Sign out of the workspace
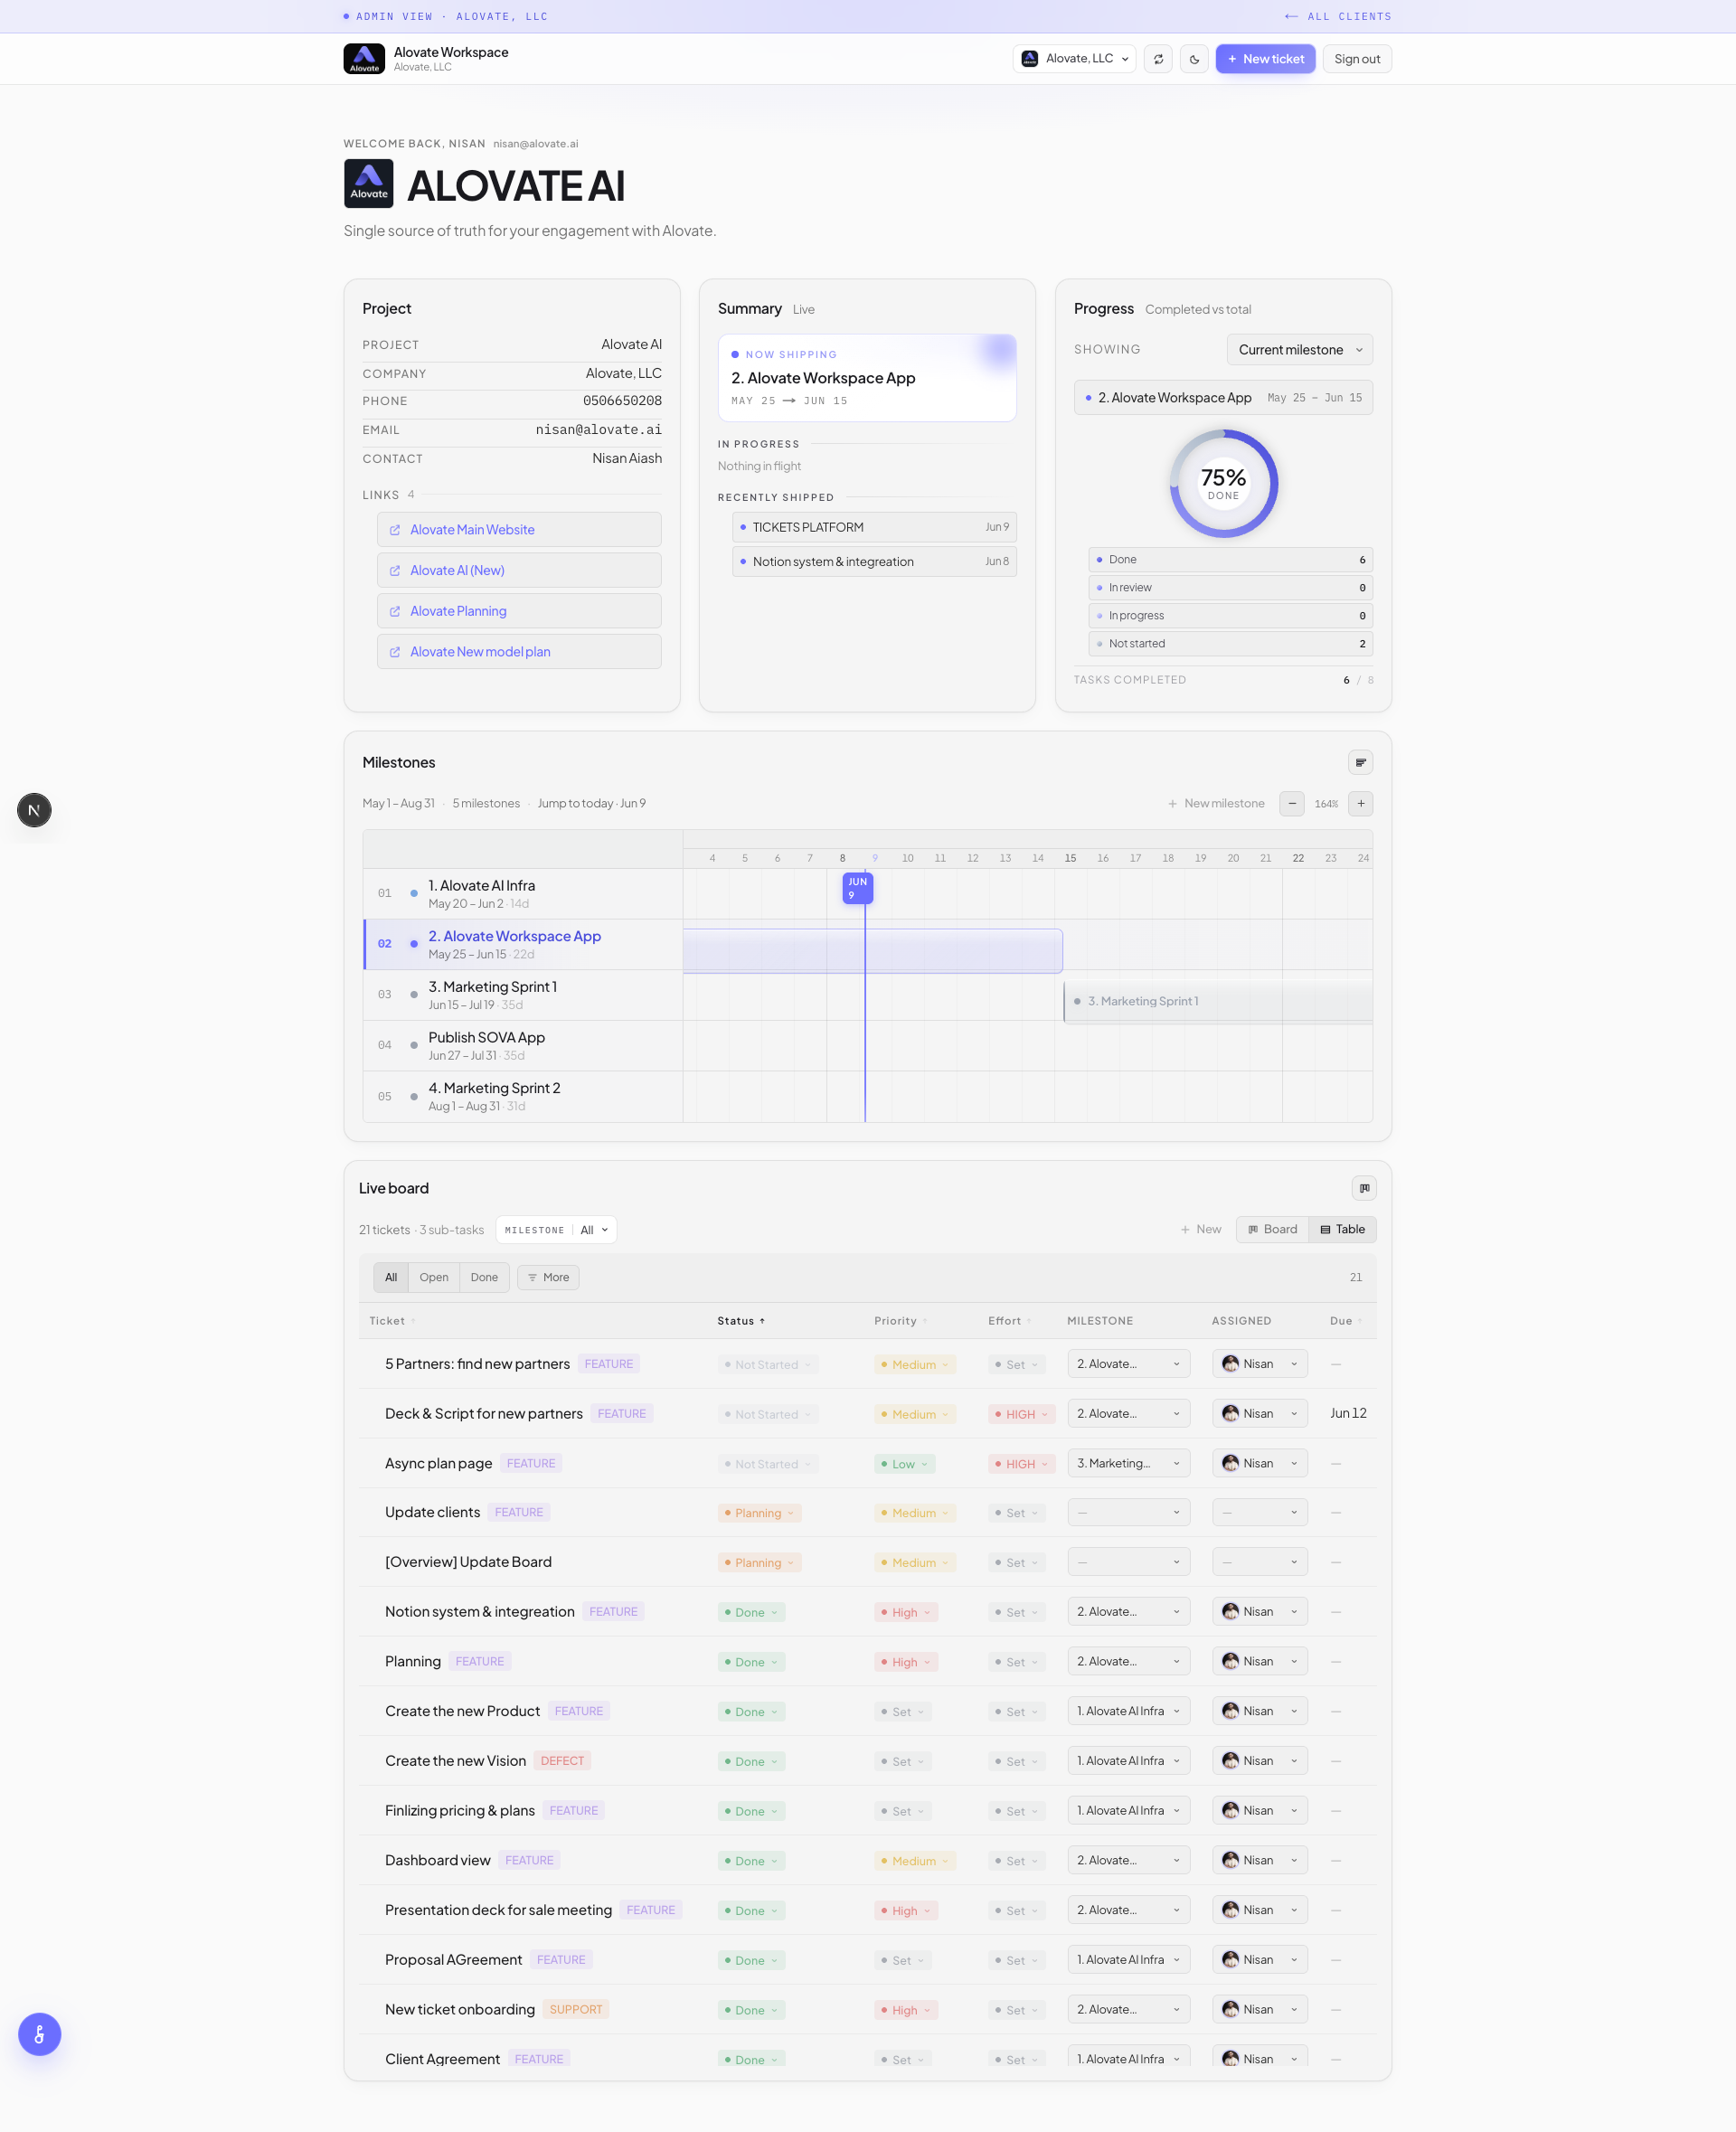This screenshot has width=1736, height=2132. 1356,59
